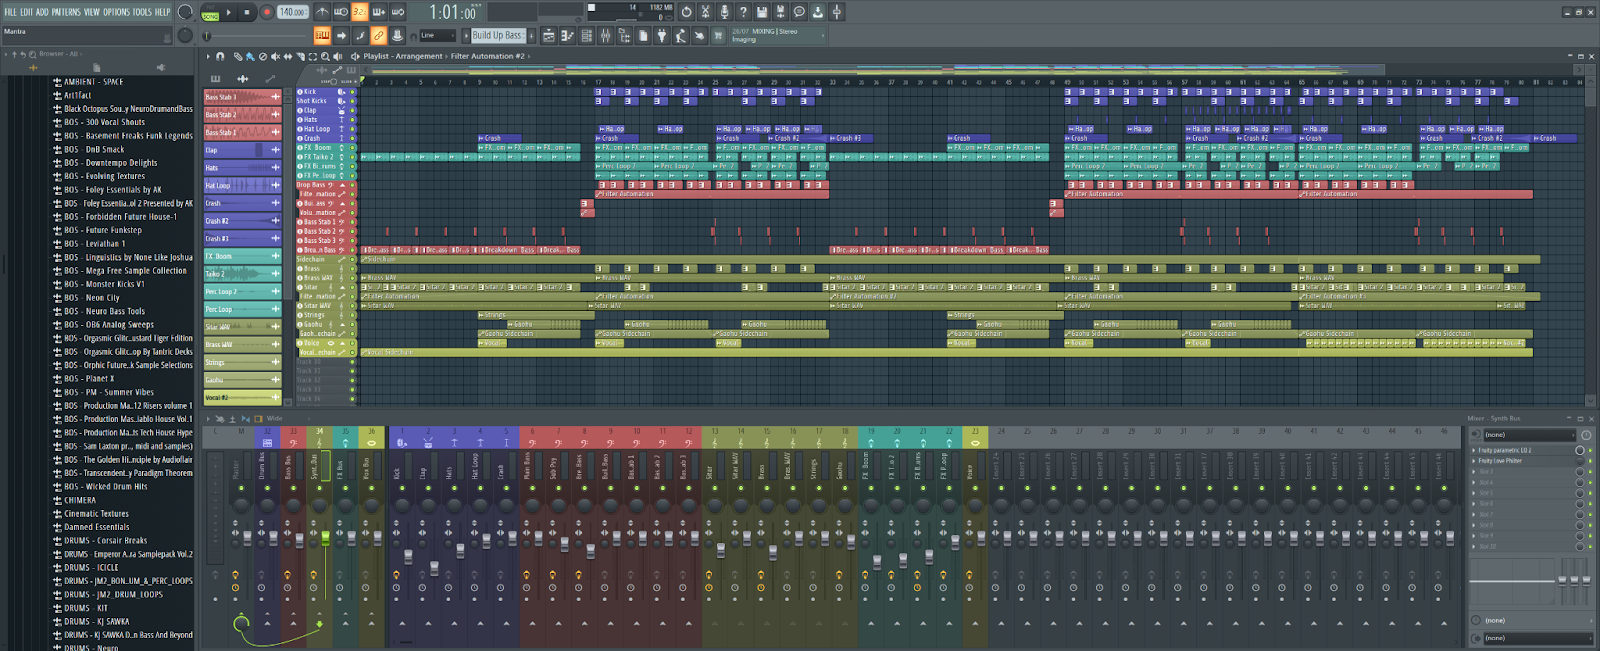The height and width of the screenshot is (651, 1600).
Task: Open the Build Up Bass pattern selector
Action: pyautogui.click(x=497, y=36)
